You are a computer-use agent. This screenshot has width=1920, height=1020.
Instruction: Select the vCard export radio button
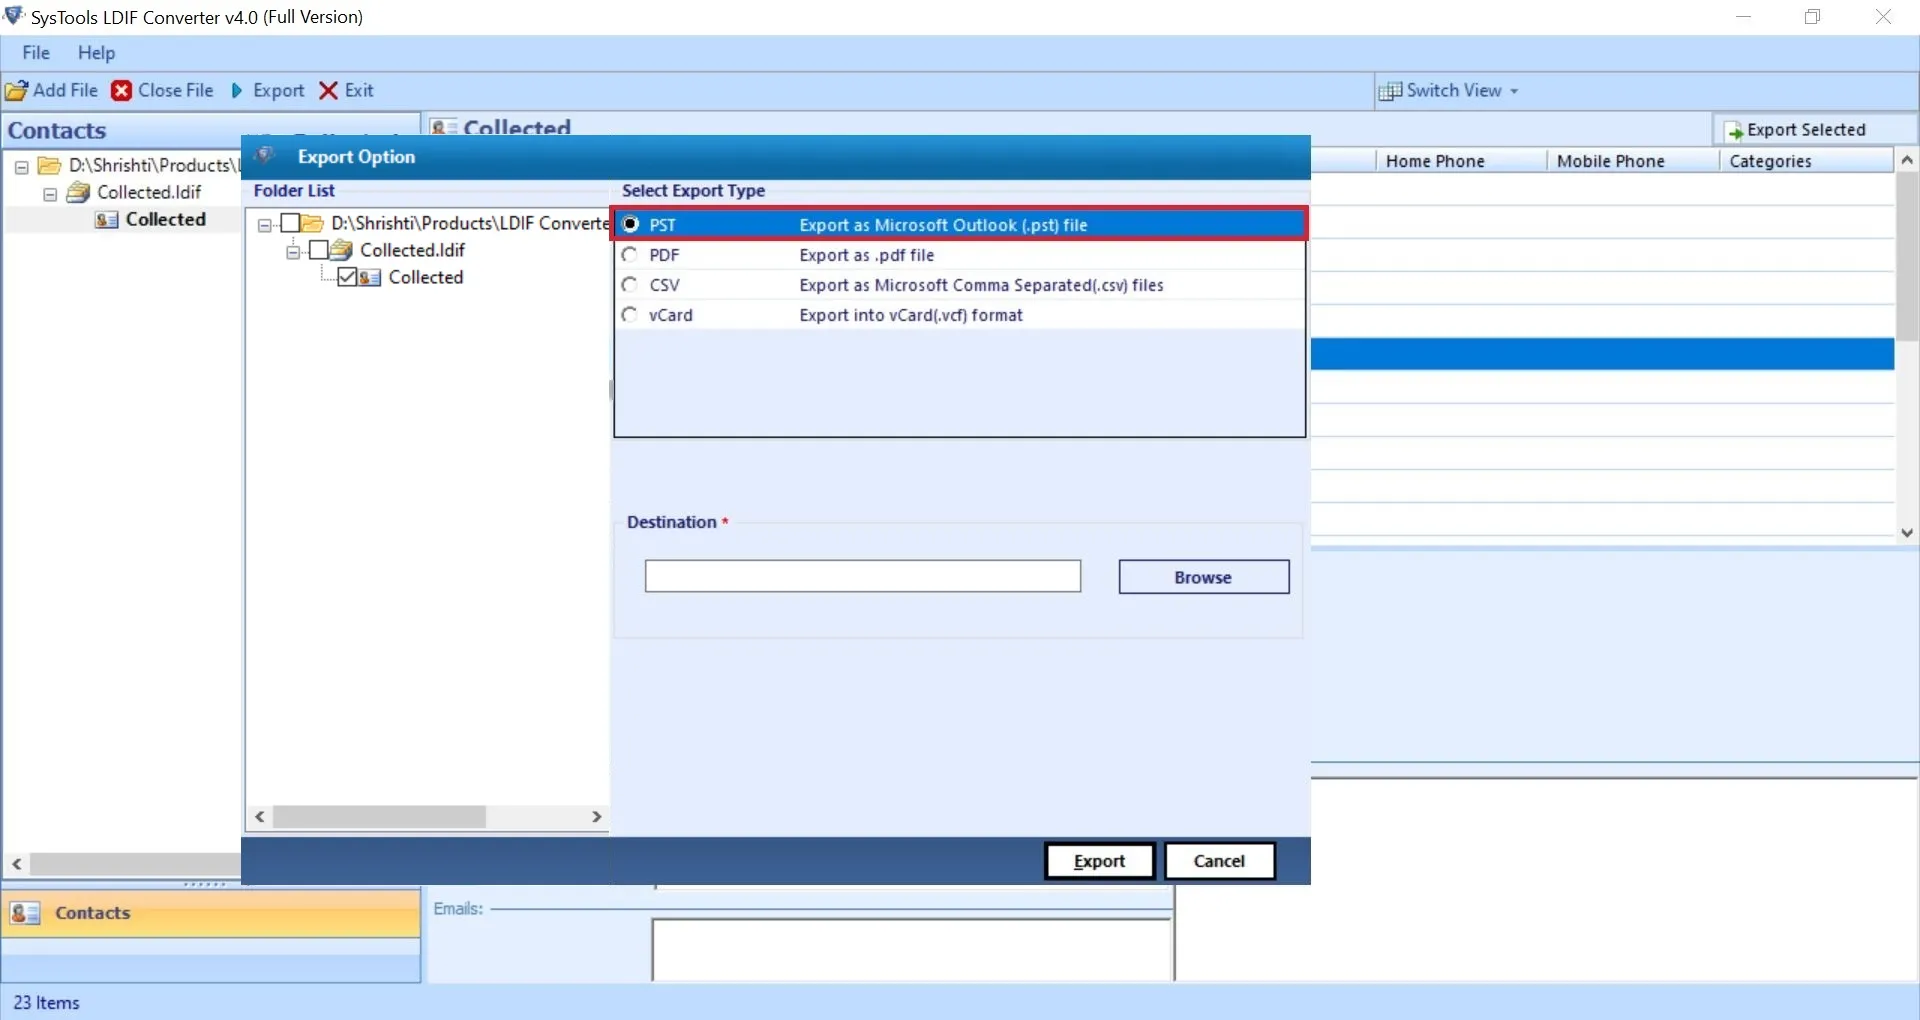[x=630, y=315]
